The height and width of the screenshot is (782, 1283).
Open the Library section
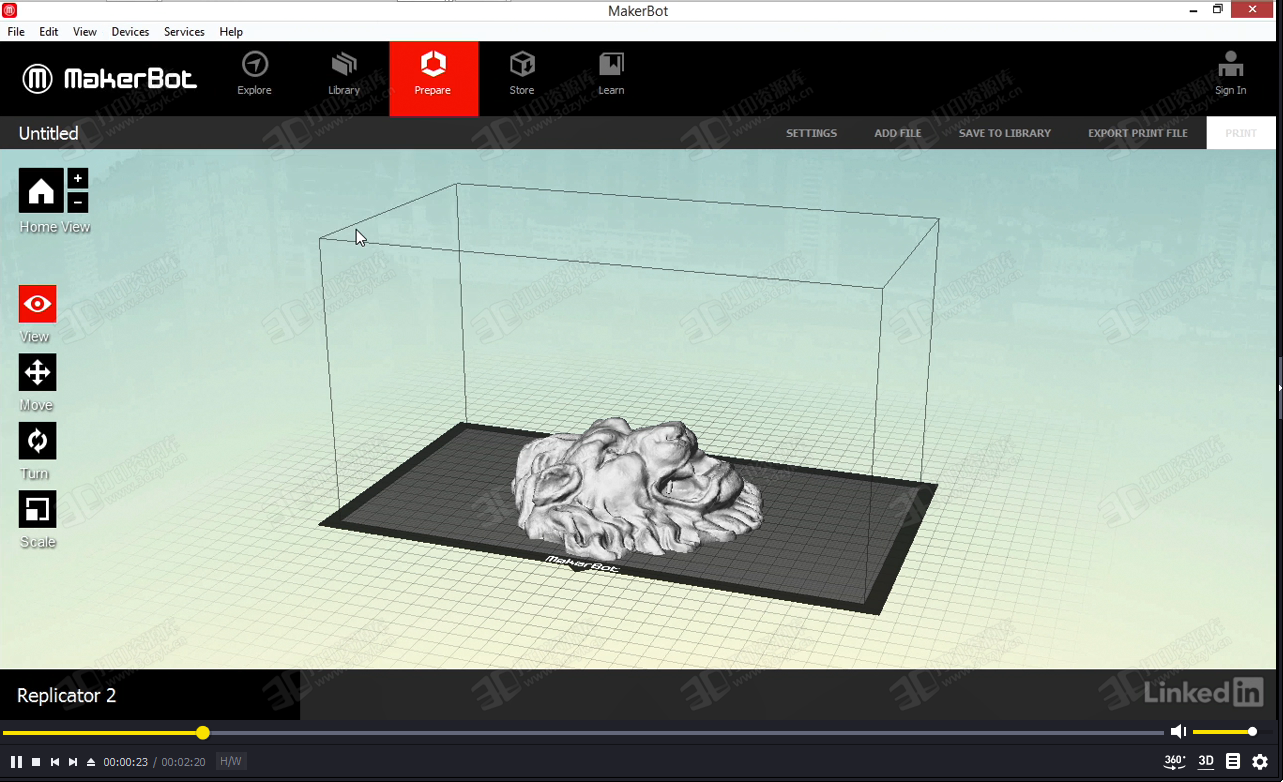(344, 76)
